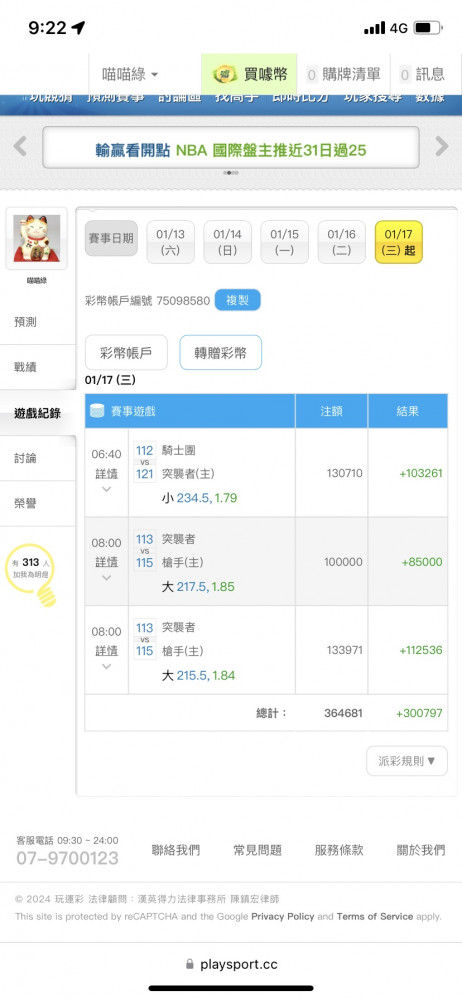Tap the right banner arrow icon

tap(442, 146)
